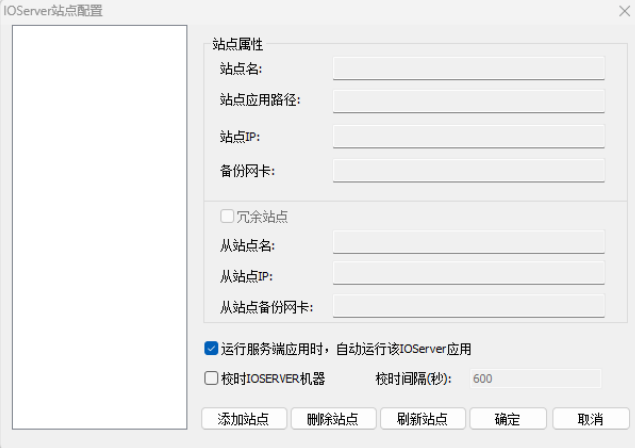635x448 pixels.
Task: Click the 从站点名 input field
Action: (x=469, y=242)
